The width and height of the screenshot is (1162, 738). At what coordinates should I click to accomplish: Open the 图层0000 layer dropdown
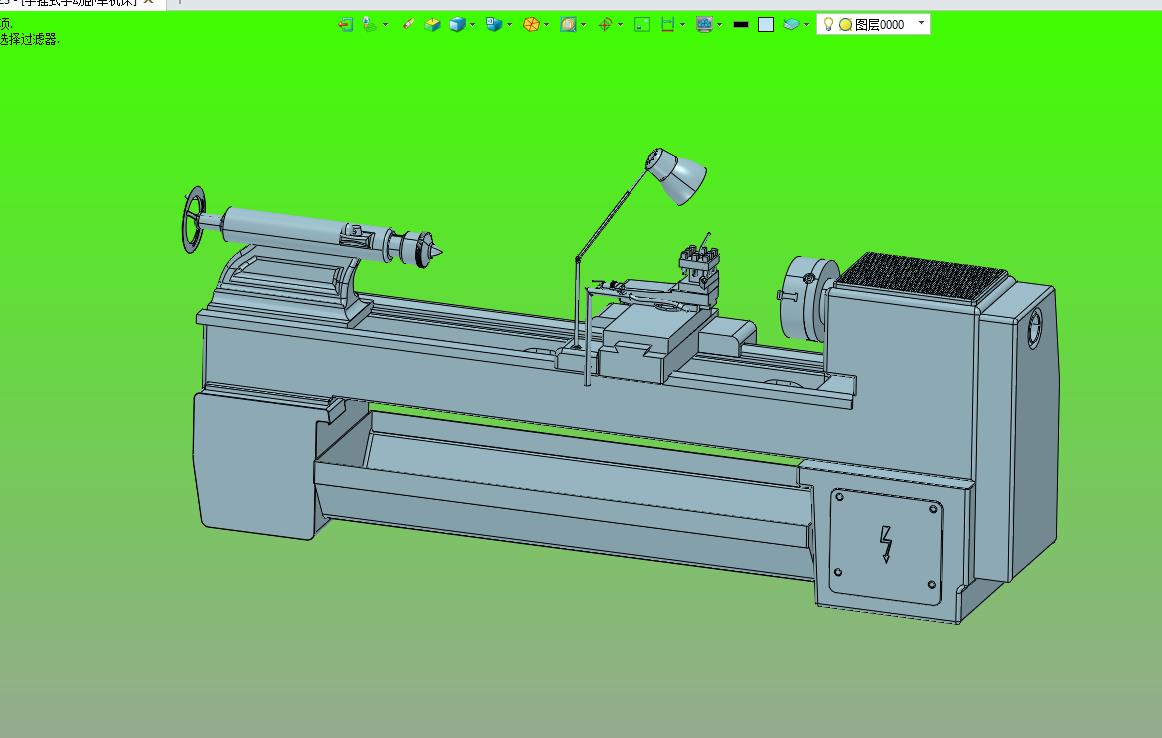(921, 24)
